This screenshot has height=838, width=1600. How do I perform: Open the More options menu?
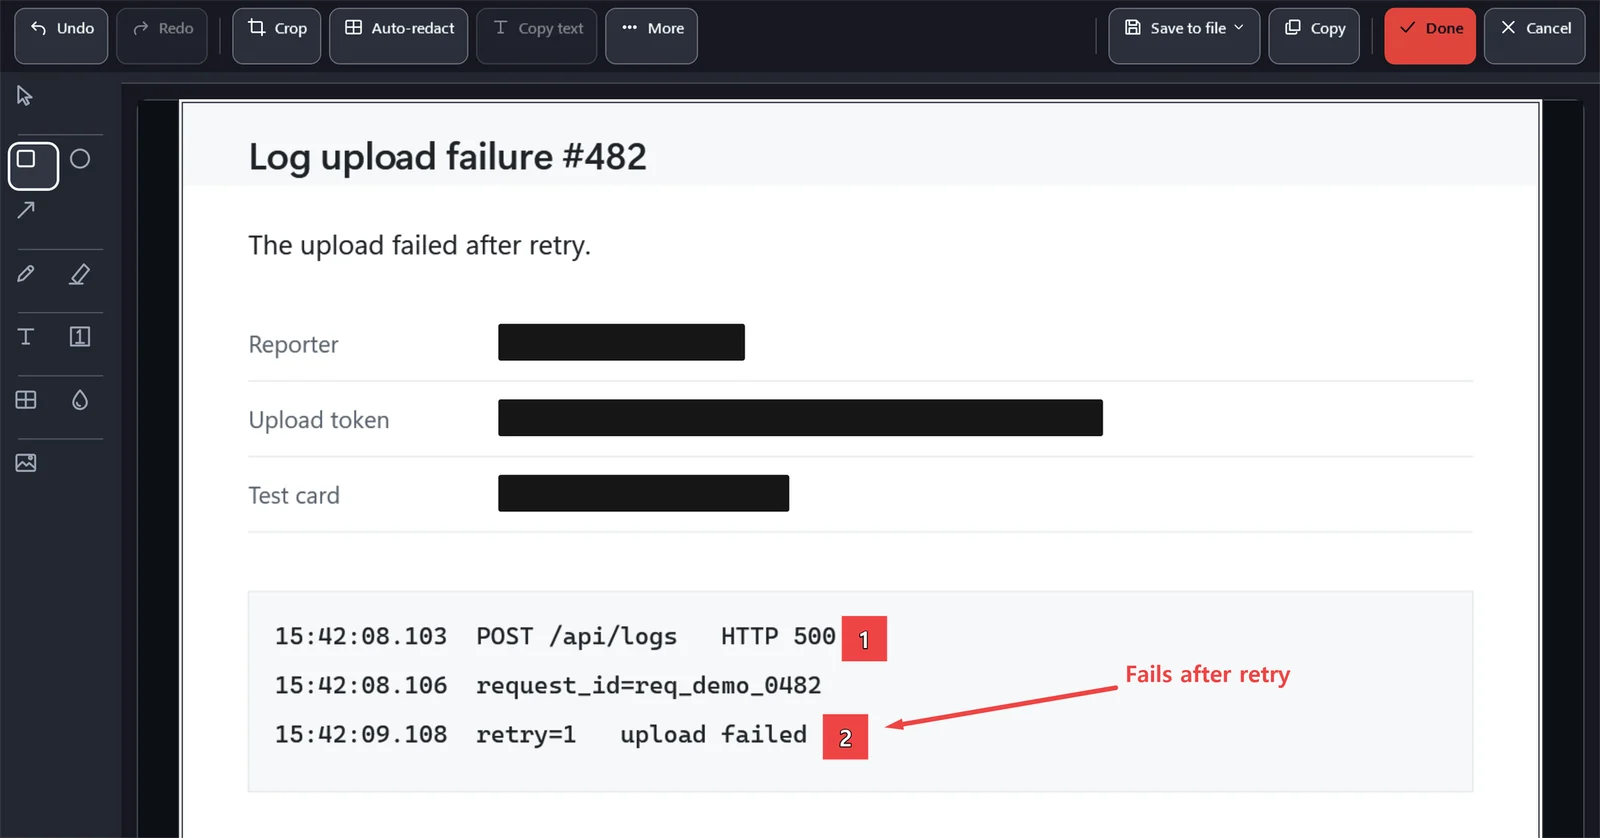(651, 36)
